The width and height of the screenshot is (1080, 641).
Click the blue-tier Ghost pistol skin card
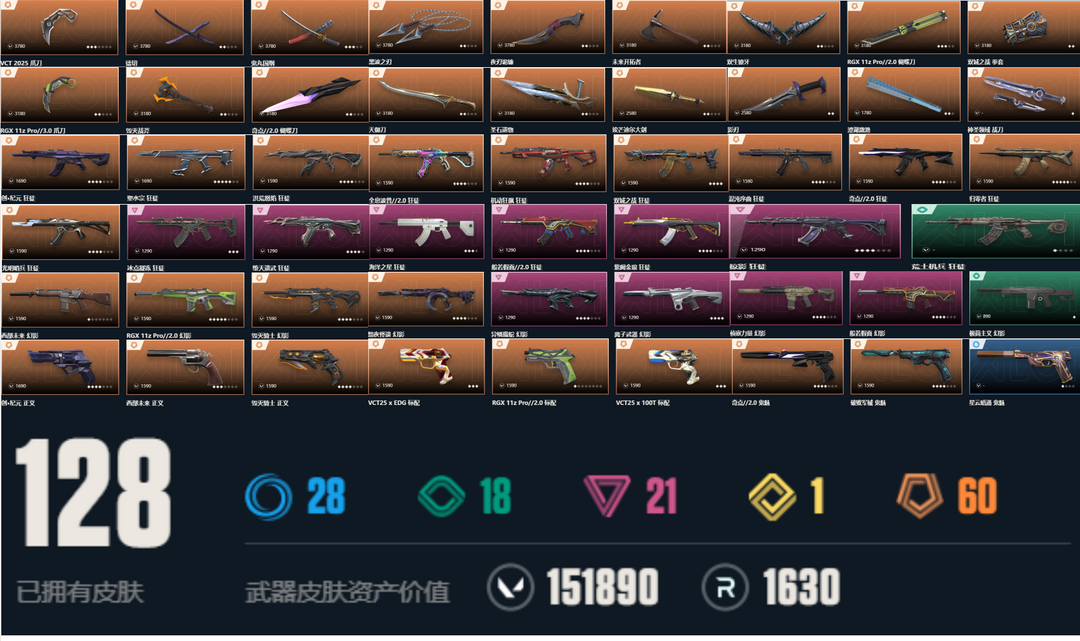(1024, 366)
